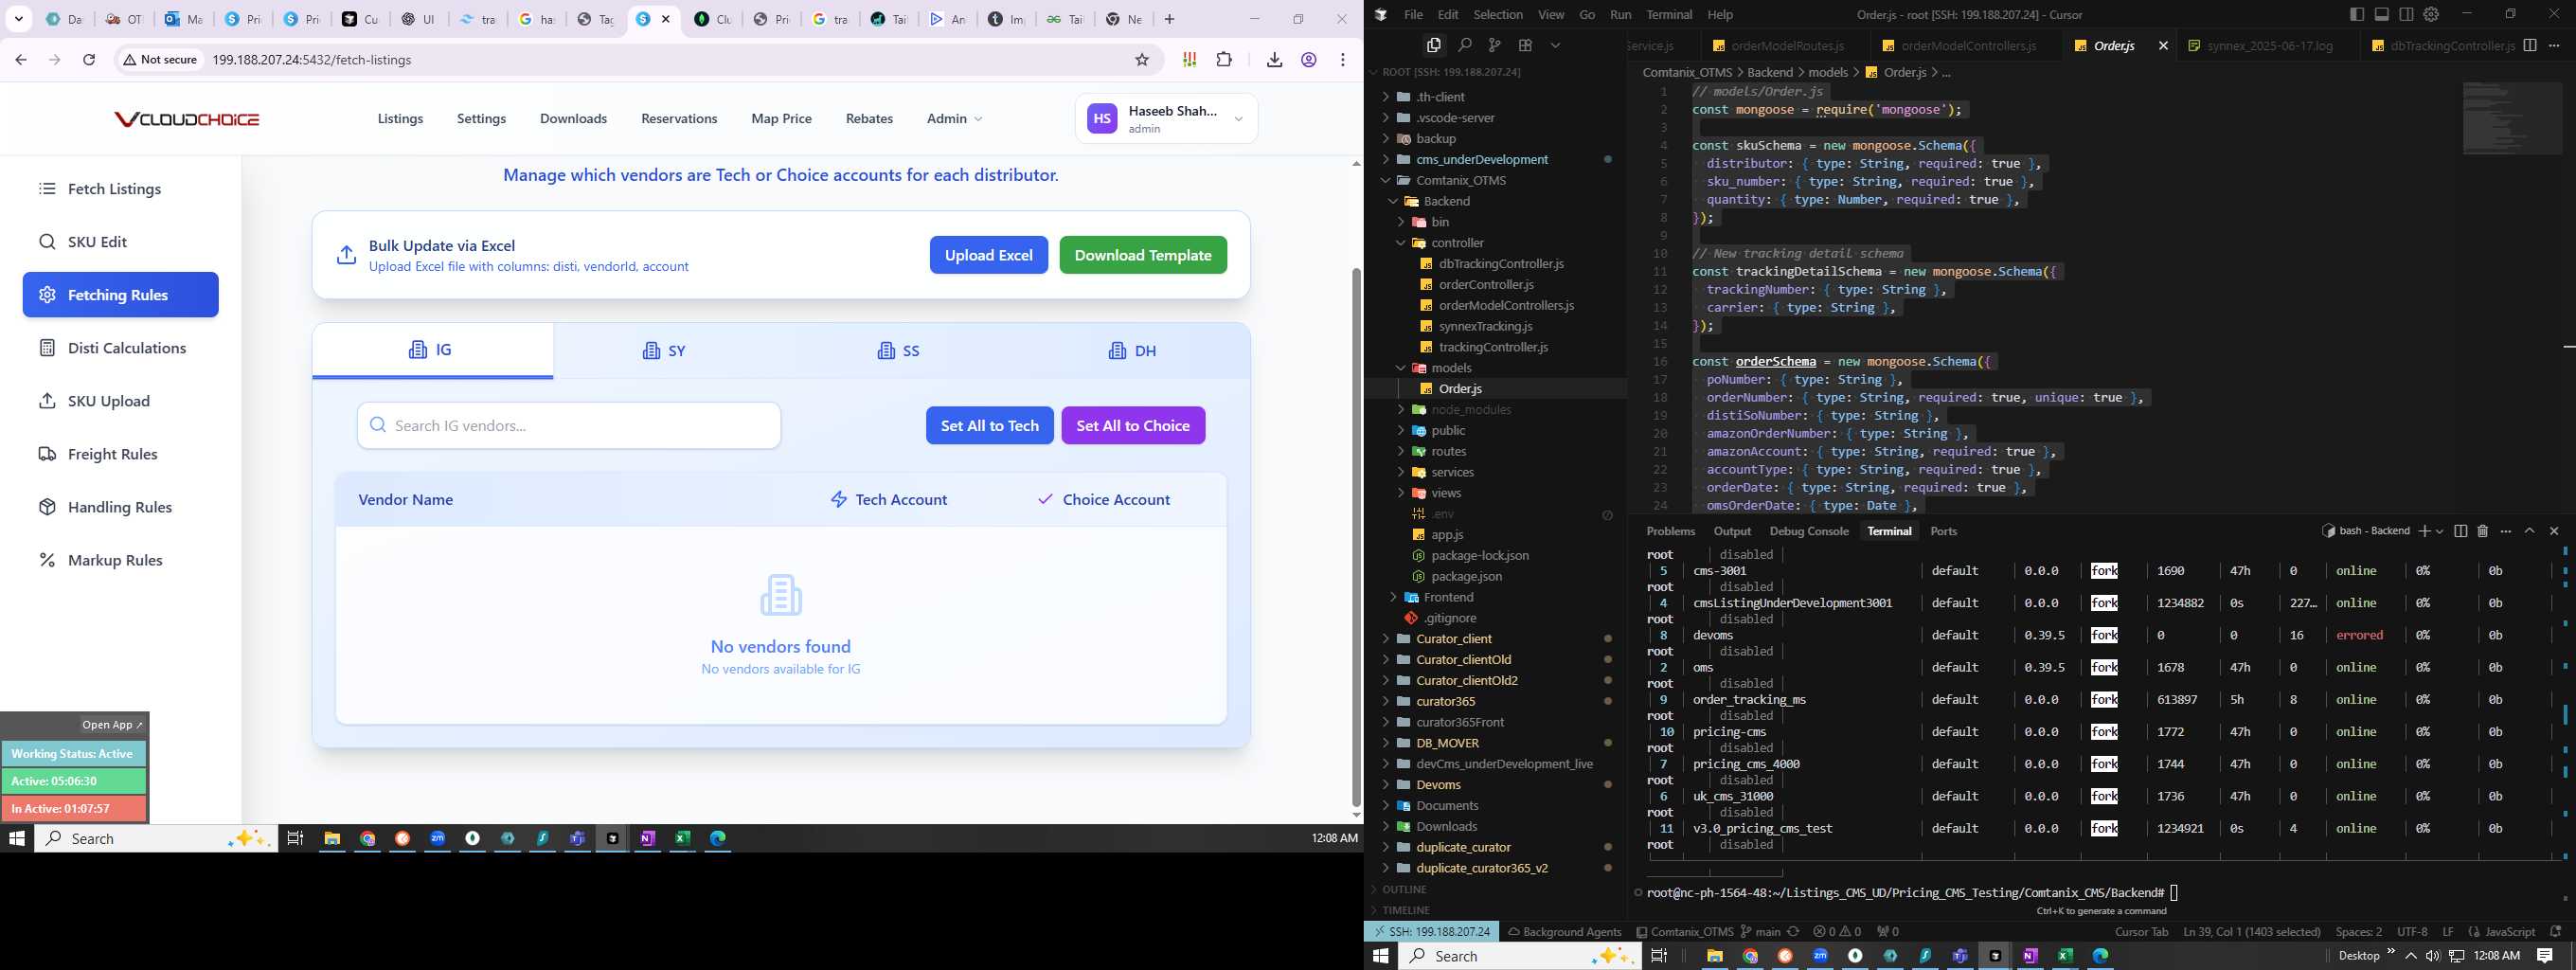Expand more views chevron in Cursor activity bar
The height and width of the screenshot is (970, 2576).
coord(1555,45)
